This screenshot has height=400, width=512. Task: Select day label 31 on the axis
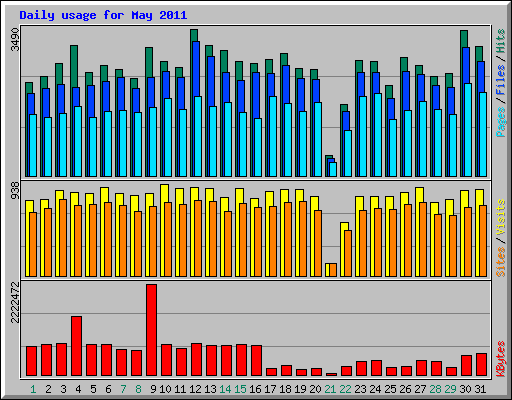(x=480, y=389)
